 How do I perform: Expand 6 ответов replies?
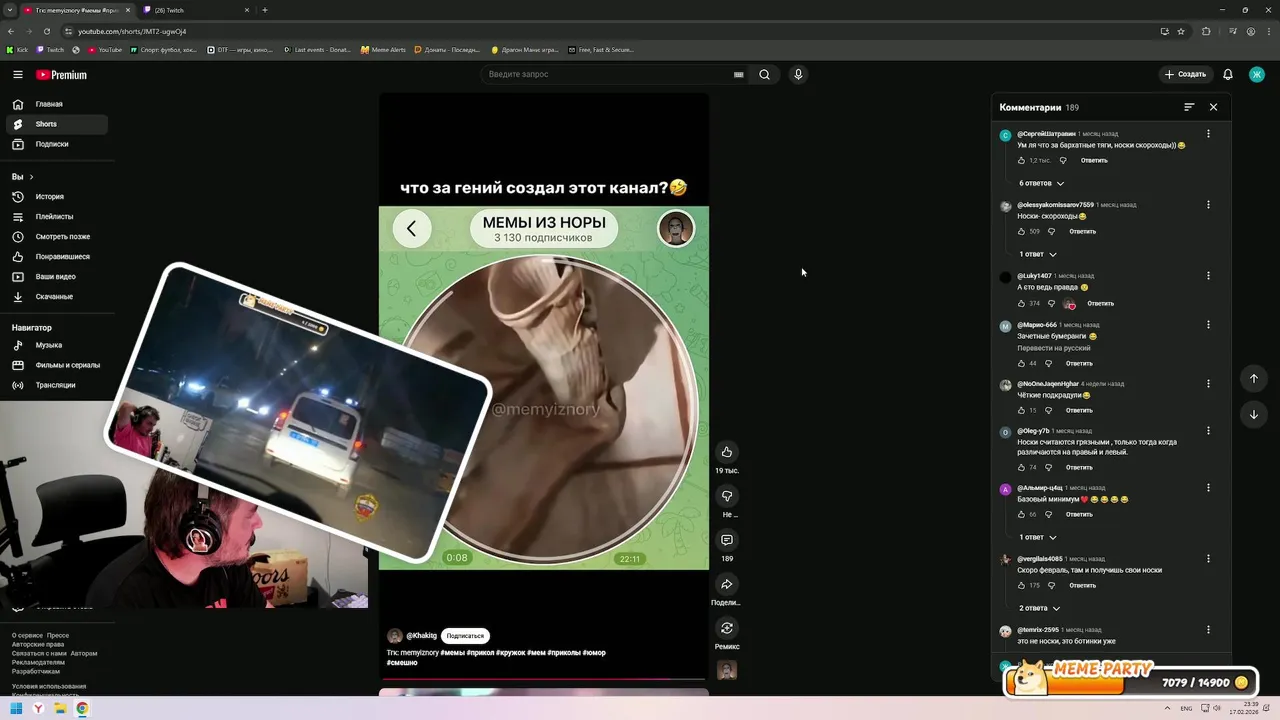(1041, 183)
